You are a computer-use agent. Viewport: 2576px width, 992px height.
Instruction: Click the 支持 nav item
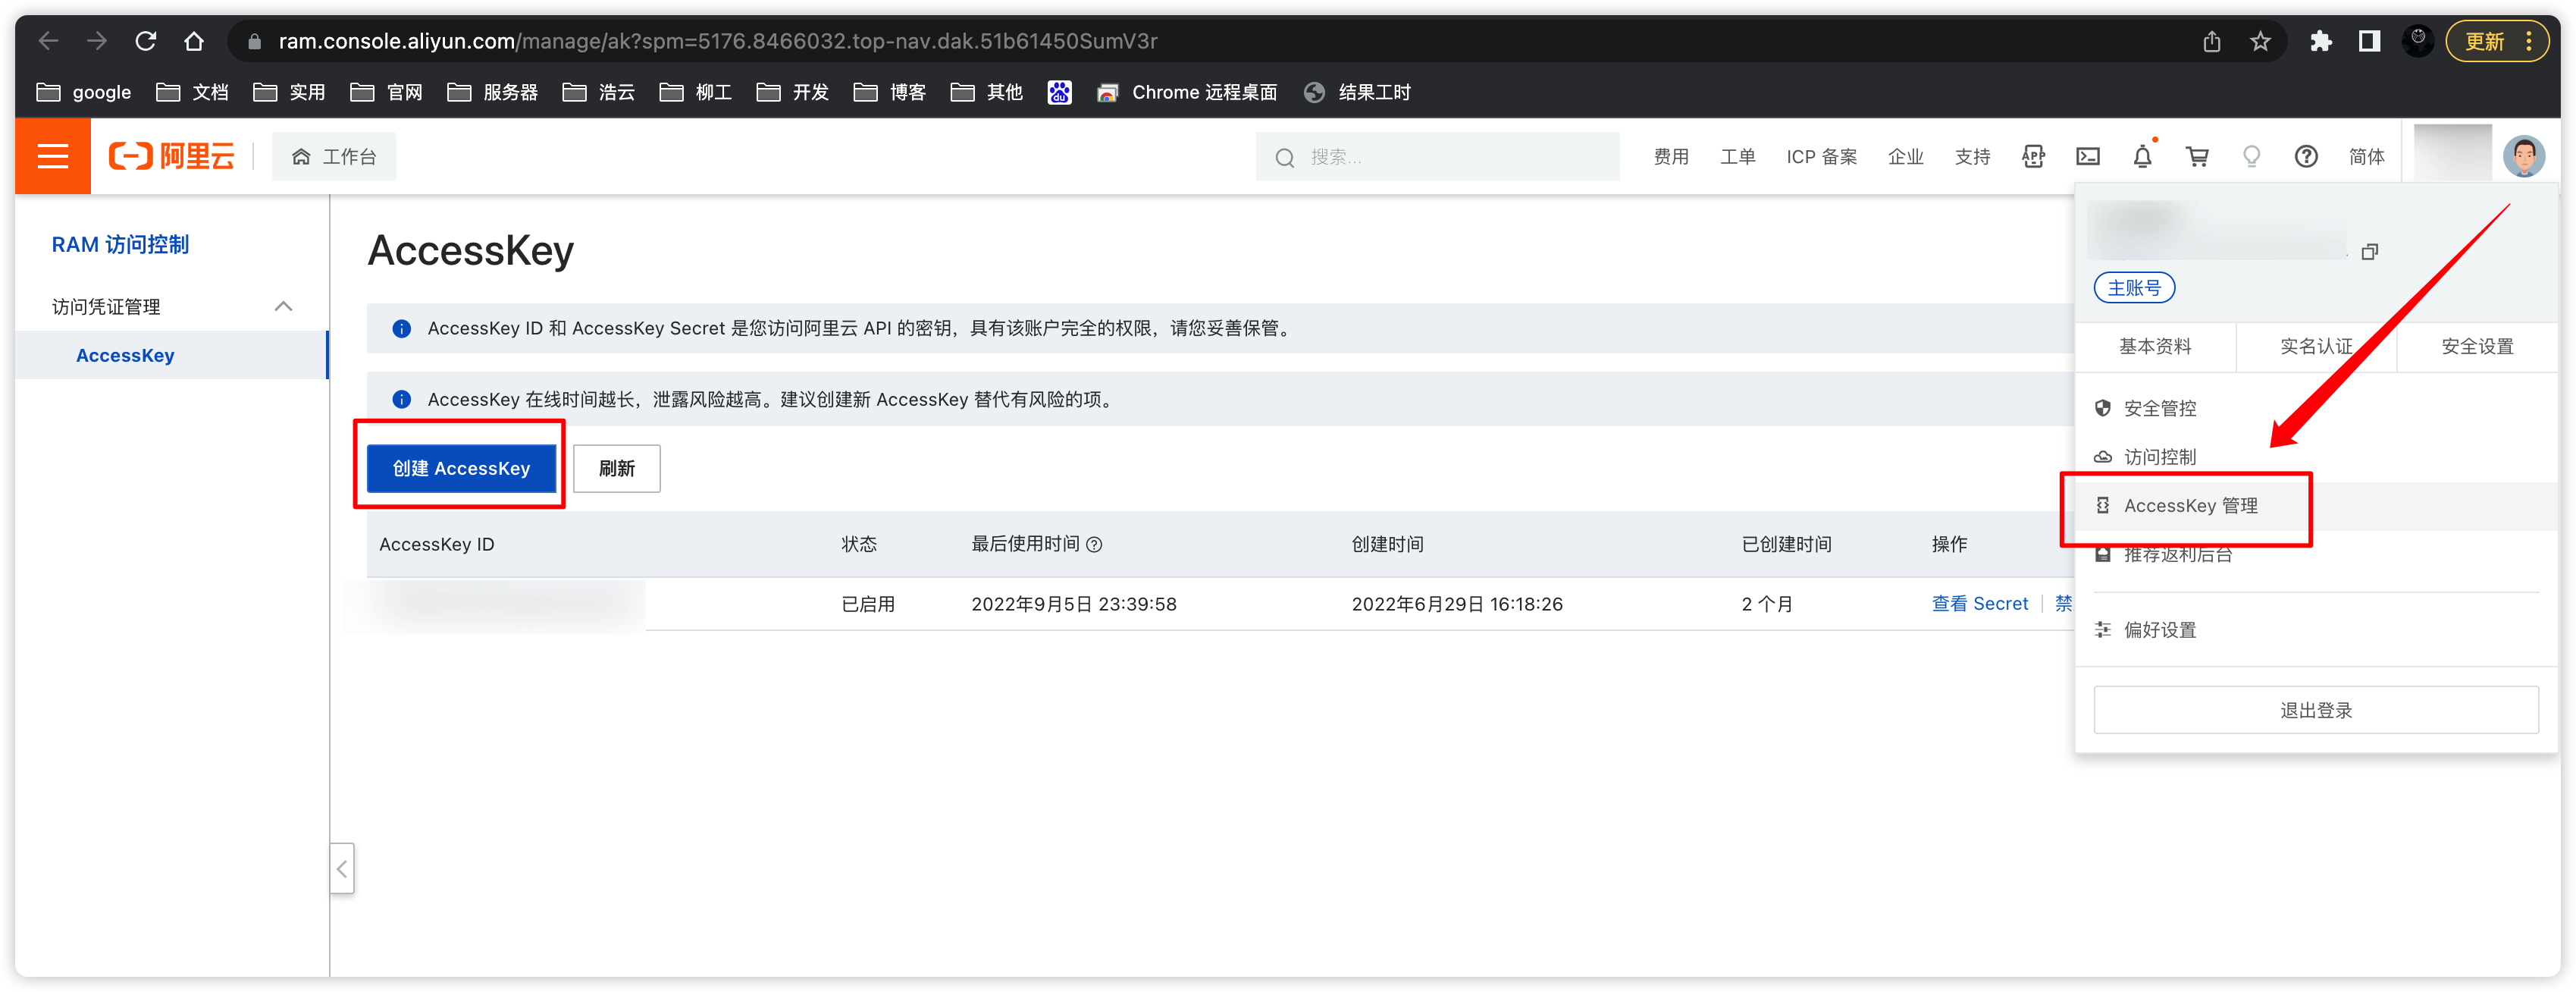1972,156
